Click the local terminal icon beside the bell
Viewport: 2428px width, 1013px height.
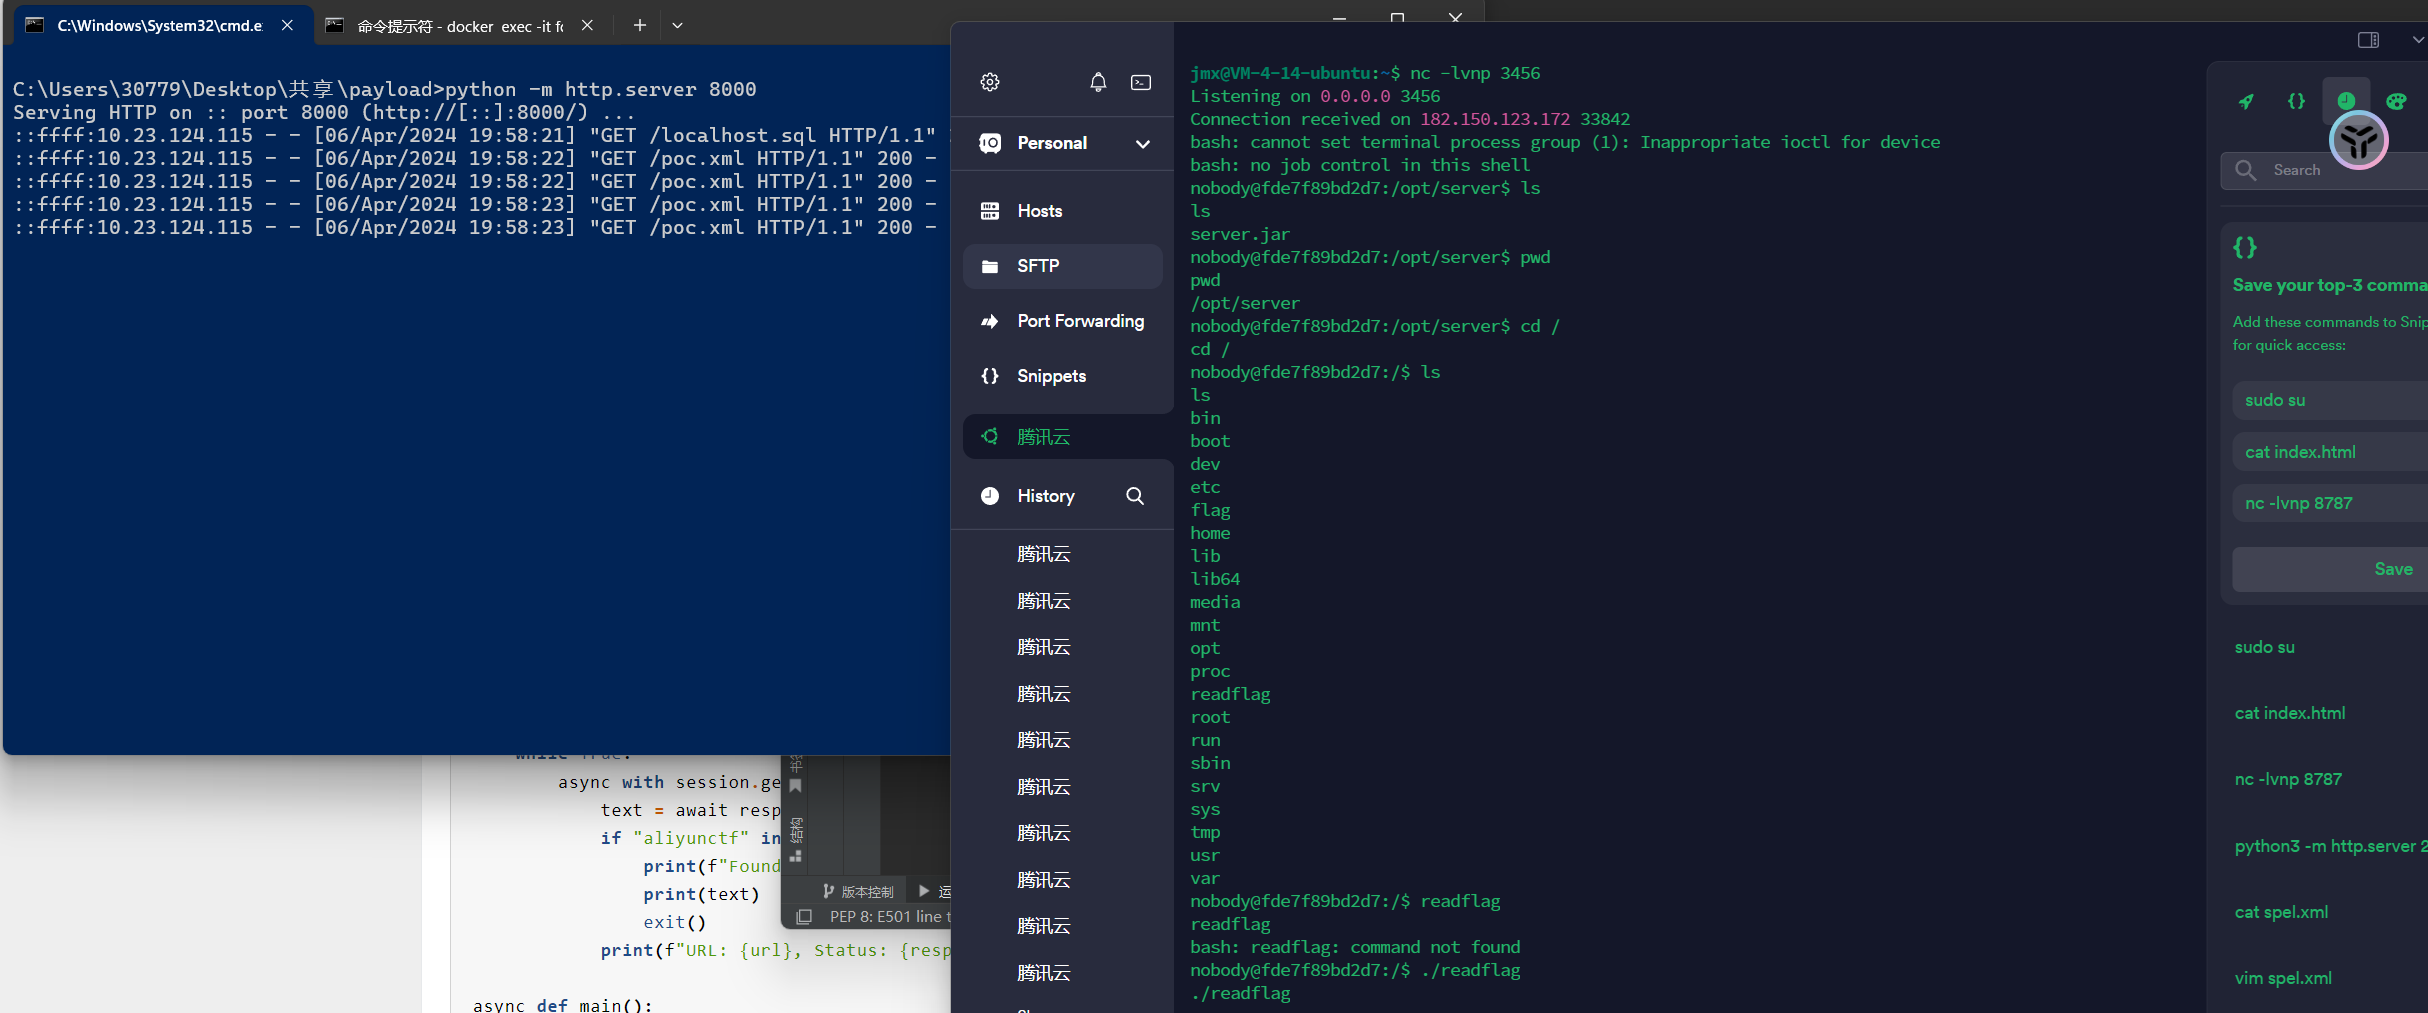click(1141, 82)
